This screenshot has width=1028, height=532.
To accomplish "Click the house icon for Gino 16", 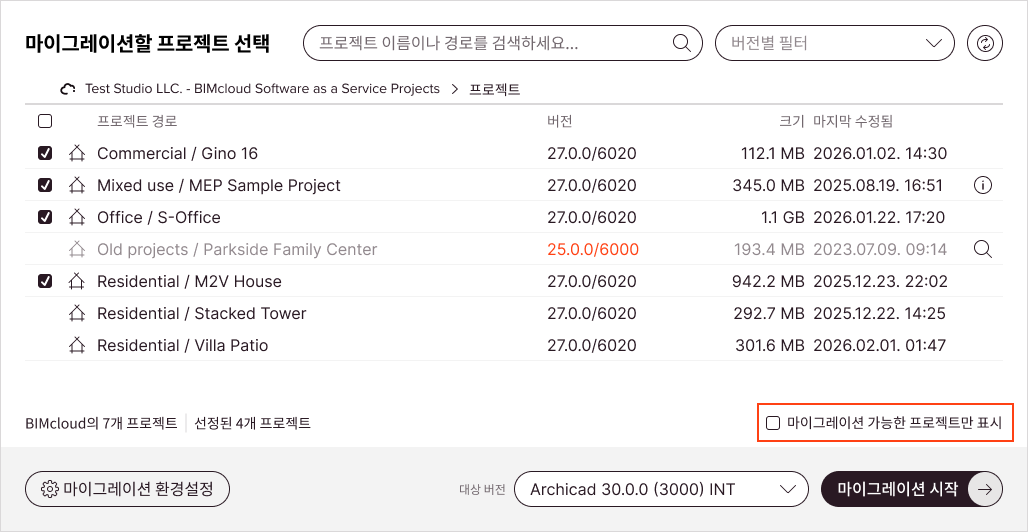I will point(77,153).
